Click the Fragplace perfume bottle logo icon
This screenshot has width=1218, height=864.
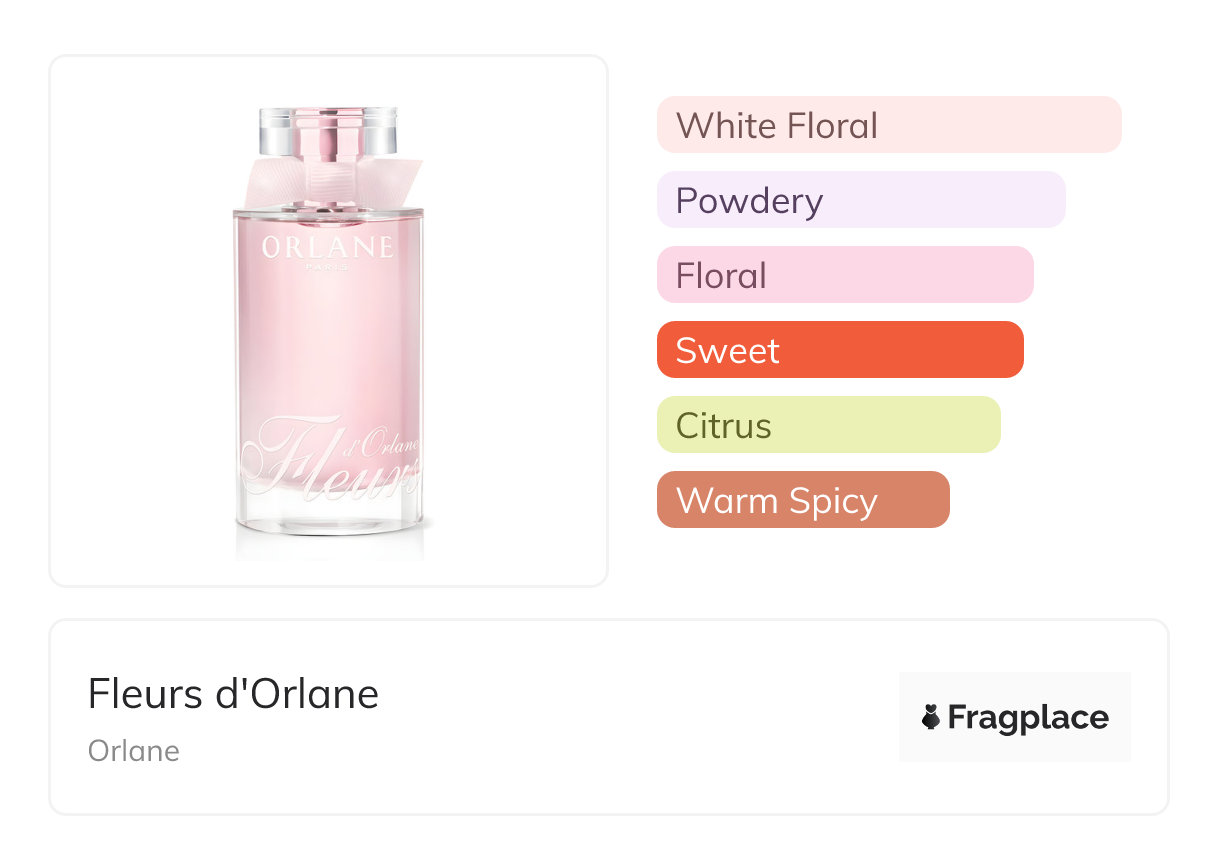click(931, 717)
